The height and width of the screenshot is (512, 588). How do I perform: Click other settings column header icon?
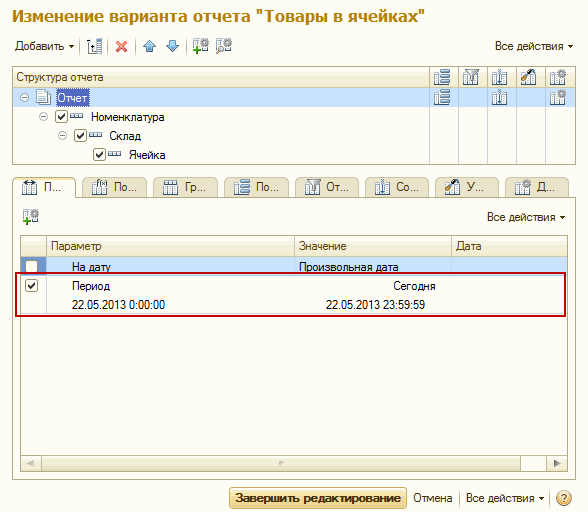(558, 77)
